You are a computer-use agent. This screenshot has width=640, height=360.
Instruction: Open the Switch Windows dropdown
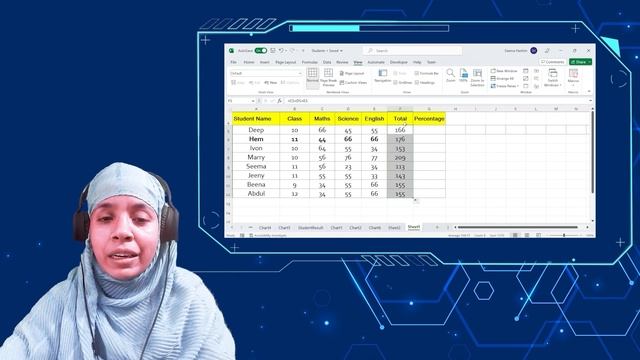point(553,78)
